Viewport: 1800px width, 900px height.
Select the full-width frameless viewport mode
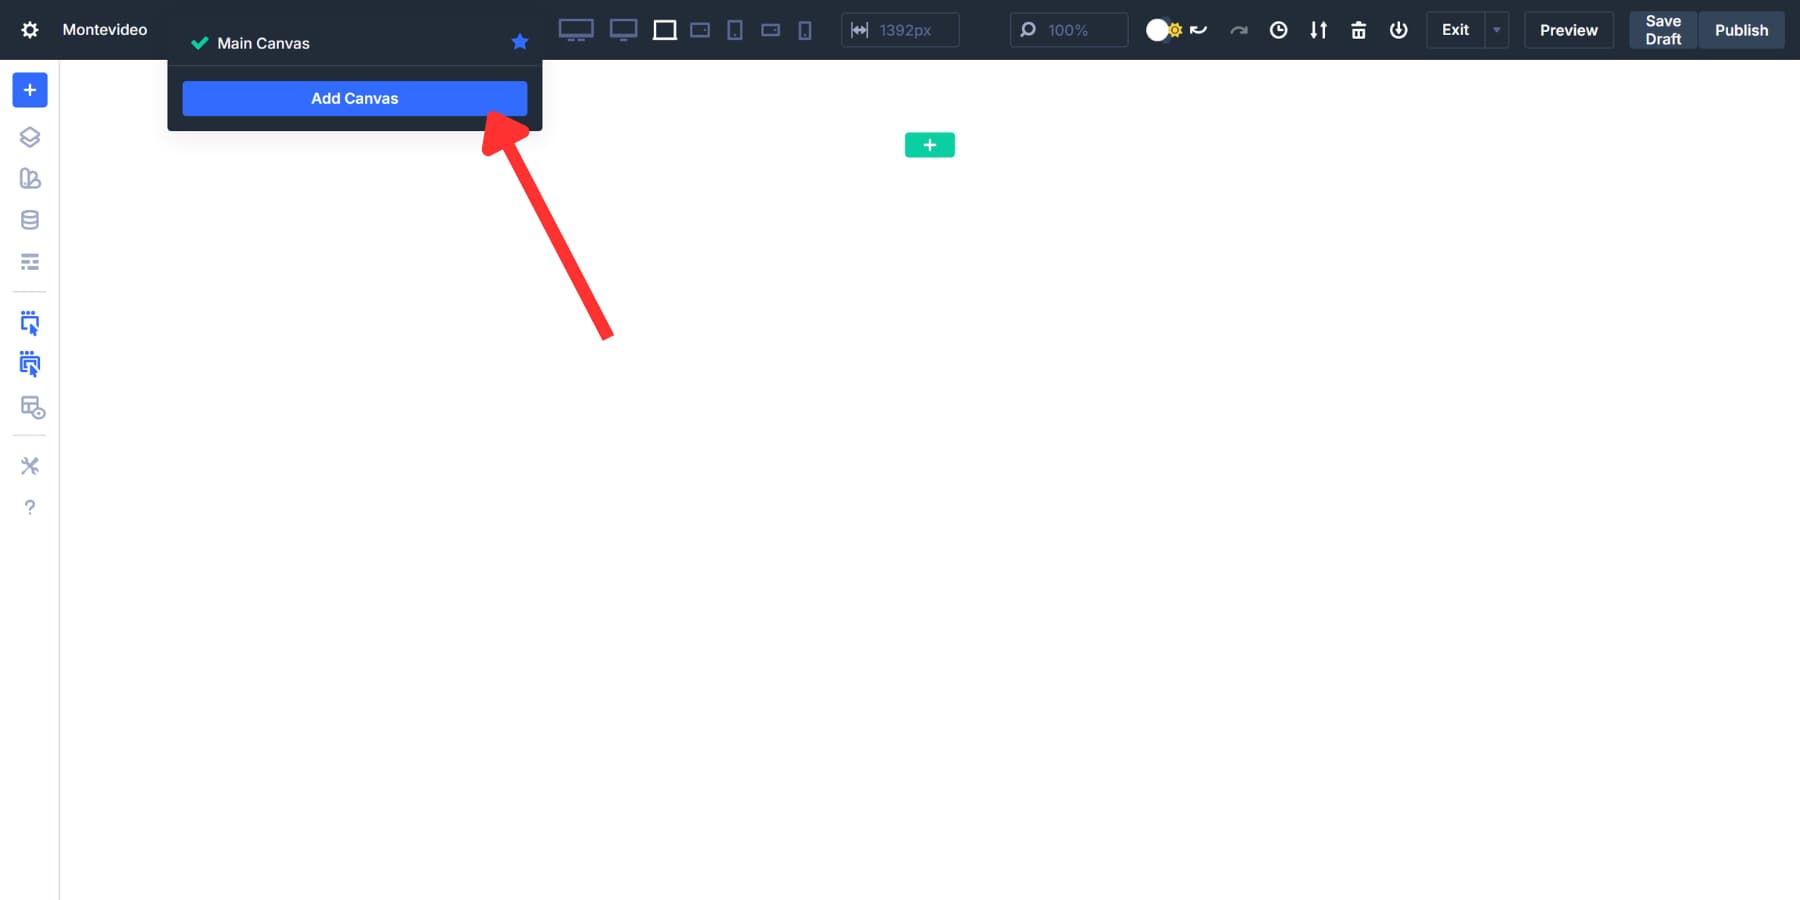click(x=664, y=30)
